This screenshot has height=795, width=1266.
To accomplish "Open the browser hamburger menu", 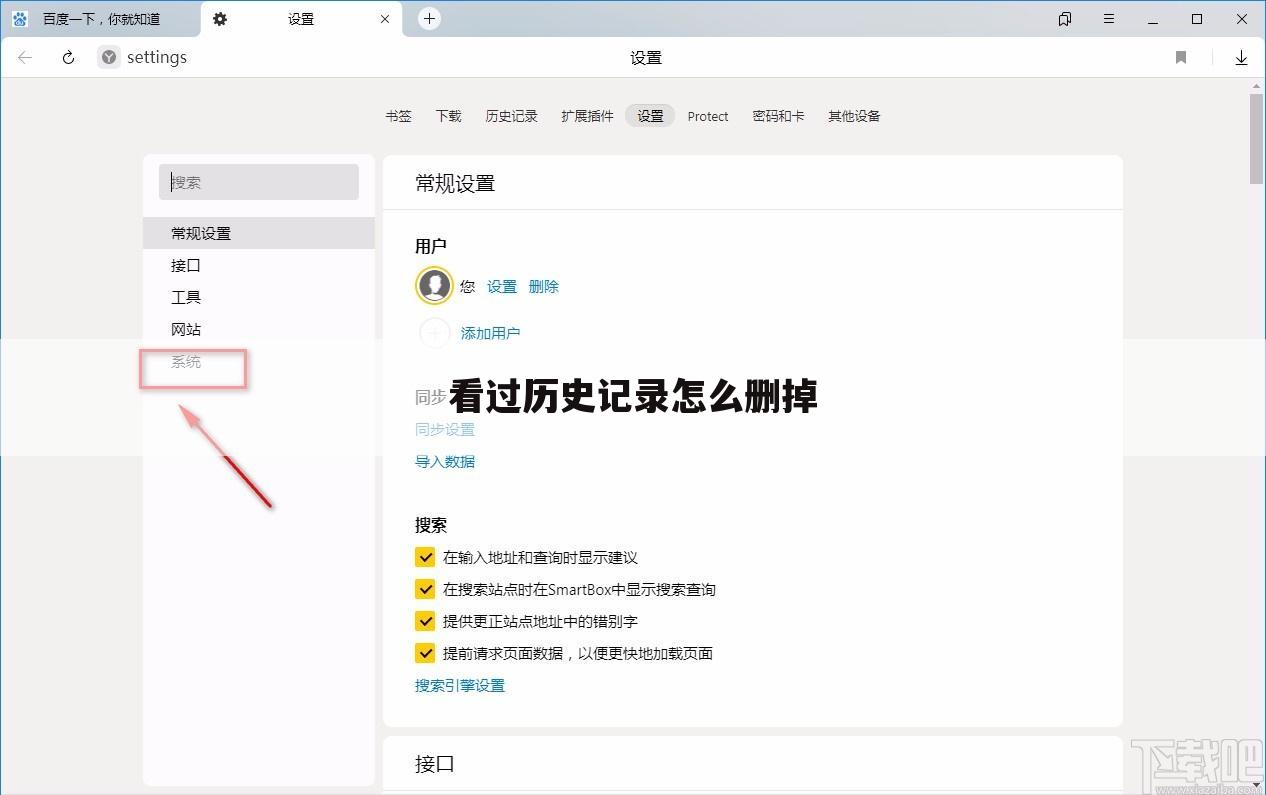I will pyautogui.click(x=1108, y=18).
